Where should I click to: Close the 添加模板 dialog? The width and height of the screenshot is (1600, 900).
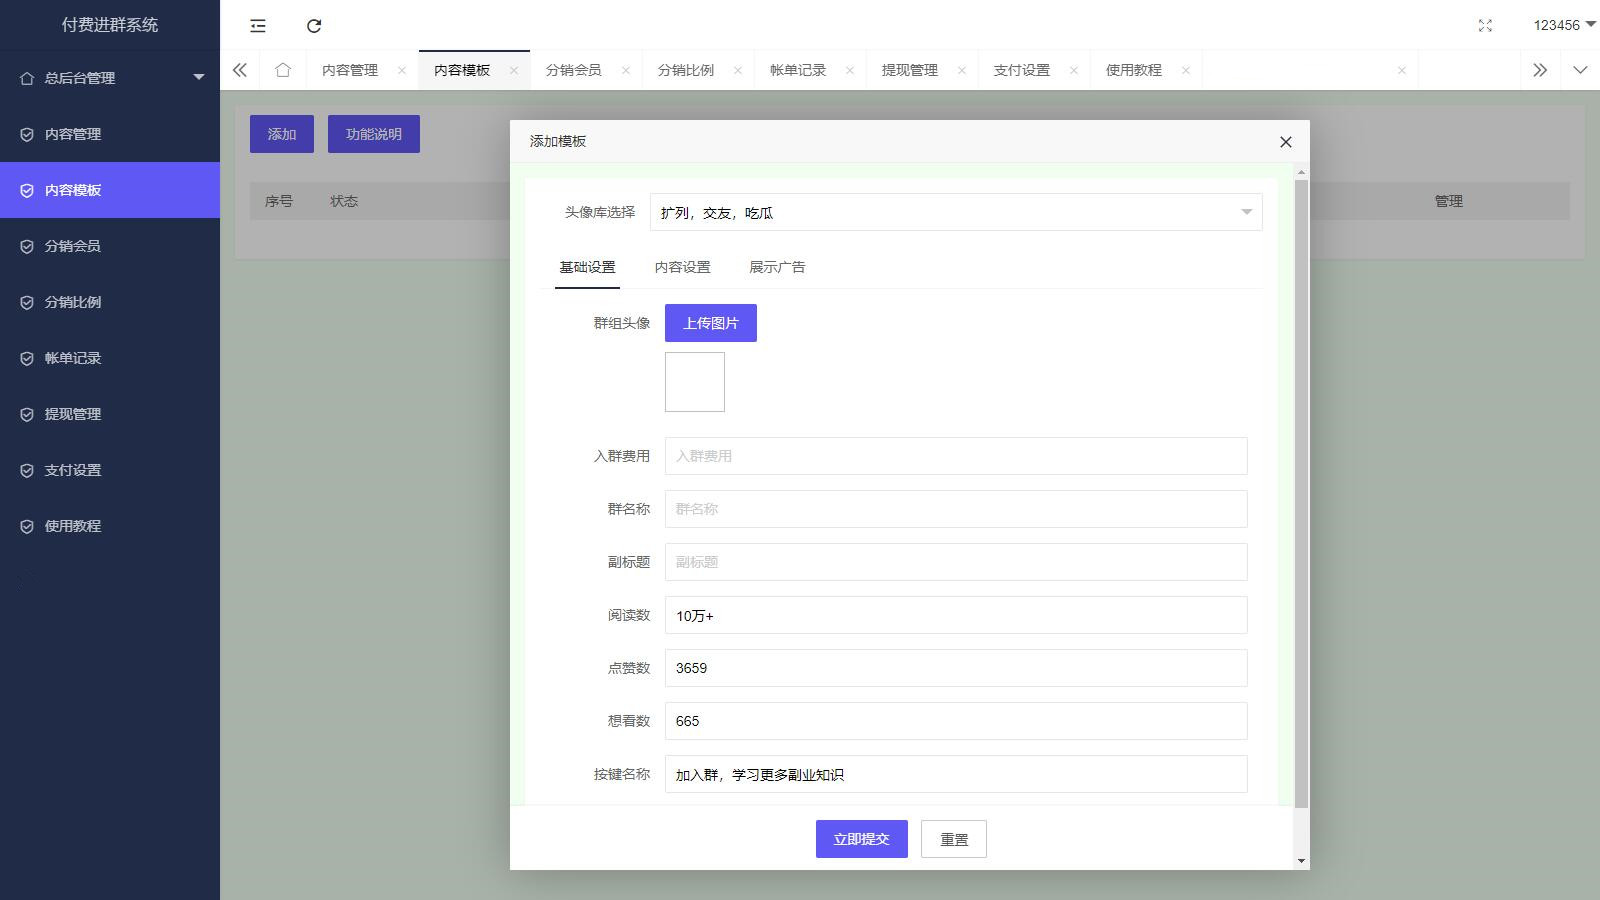click(x=1286, y=142)
